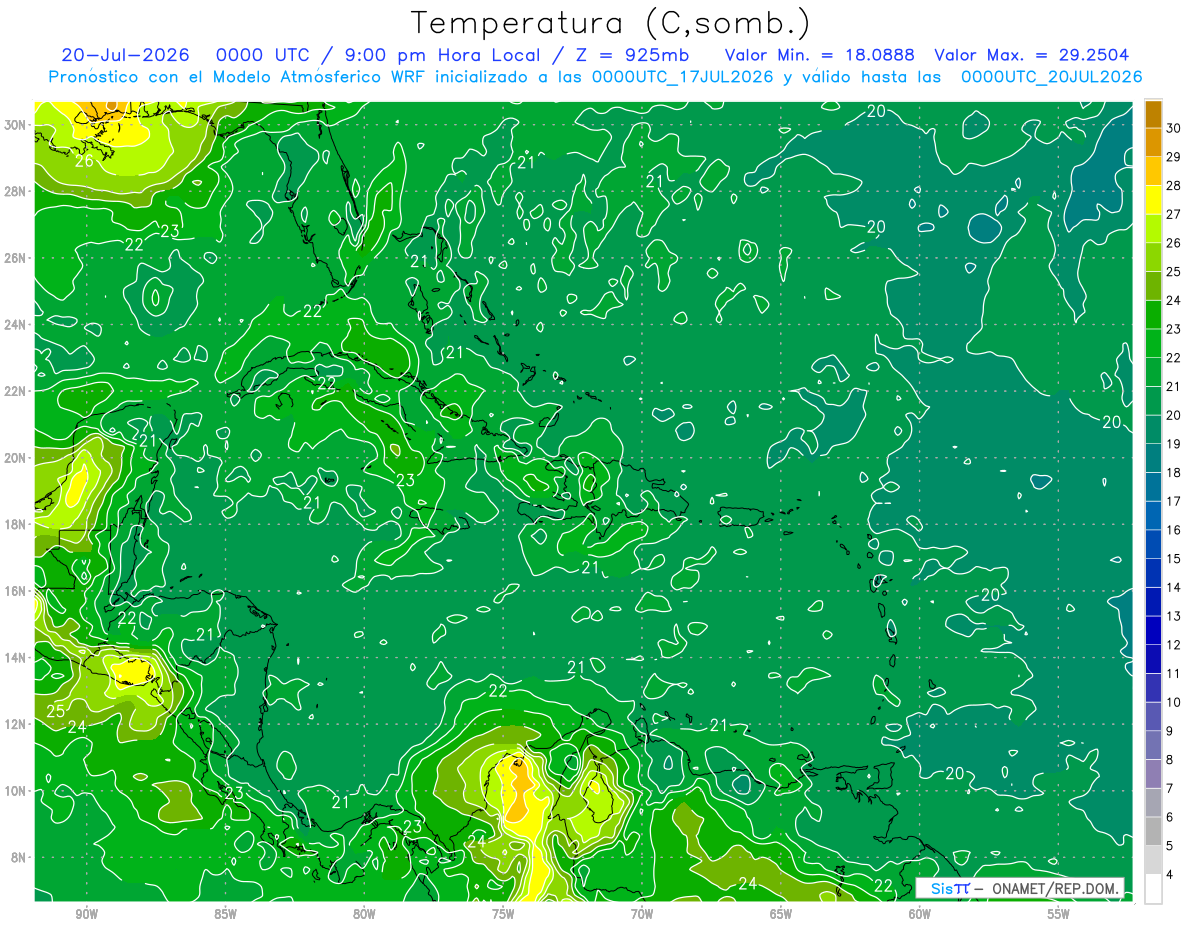Viewport: 1200px width, 927px height.
Task: Click the legend value 12
Action: click(1174, 645)
